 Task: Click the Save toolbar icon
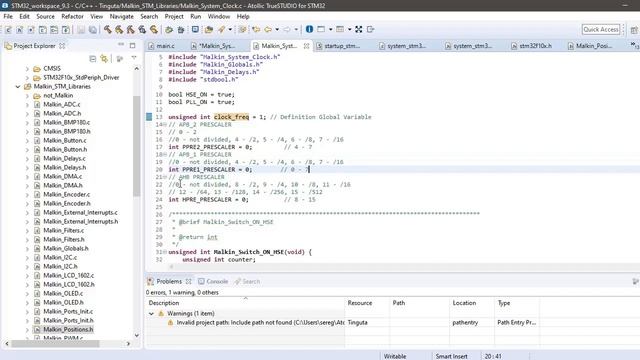tap(81, 29)
